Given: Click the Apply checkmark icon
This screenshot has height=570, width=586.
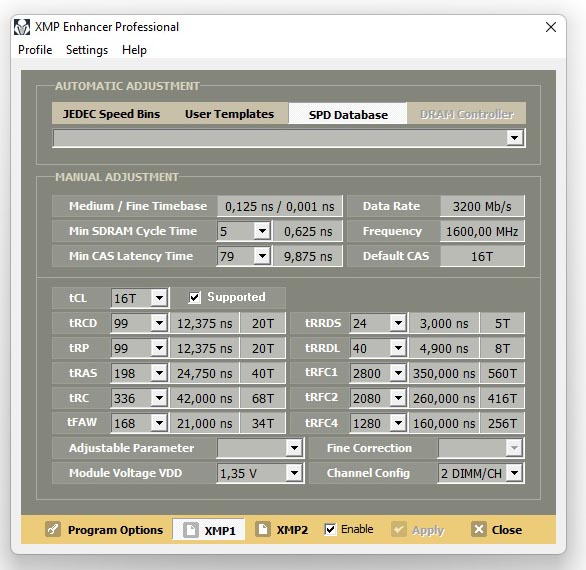Looking at the screenshot, I should point(399,529).
